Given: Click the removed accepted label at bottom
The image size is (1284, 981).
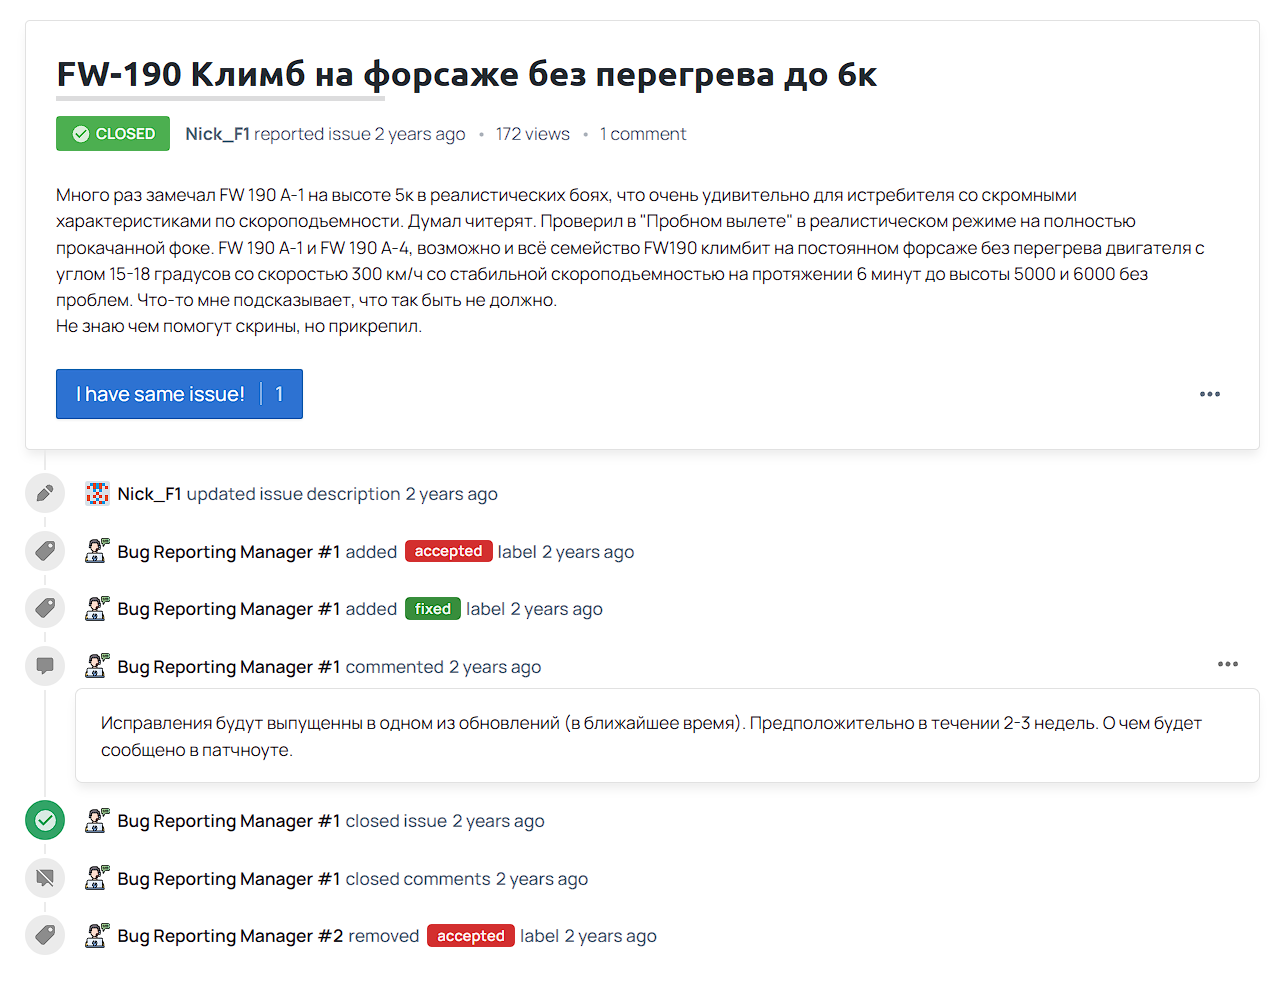Looking at the screenshot, I should [471, 936].
